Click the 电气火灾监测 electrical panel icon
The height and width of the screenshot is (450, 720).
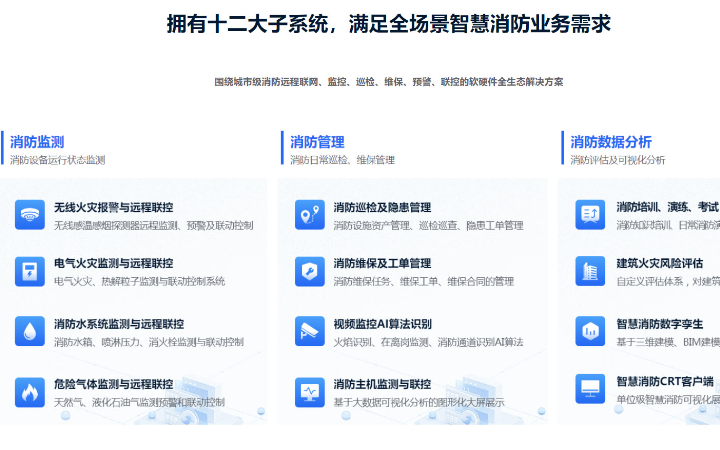30,271
